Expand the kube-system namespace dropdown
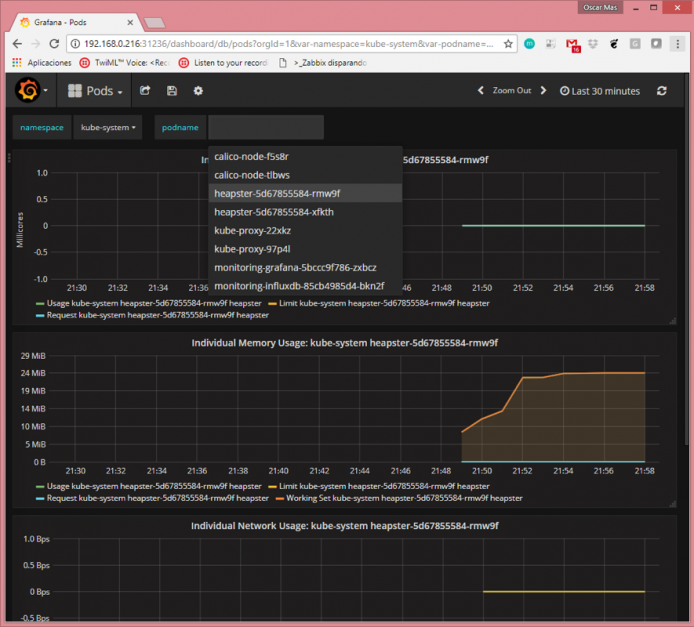Image resolution: width=694 pixels, height=627 pixels. coord(108,127)
